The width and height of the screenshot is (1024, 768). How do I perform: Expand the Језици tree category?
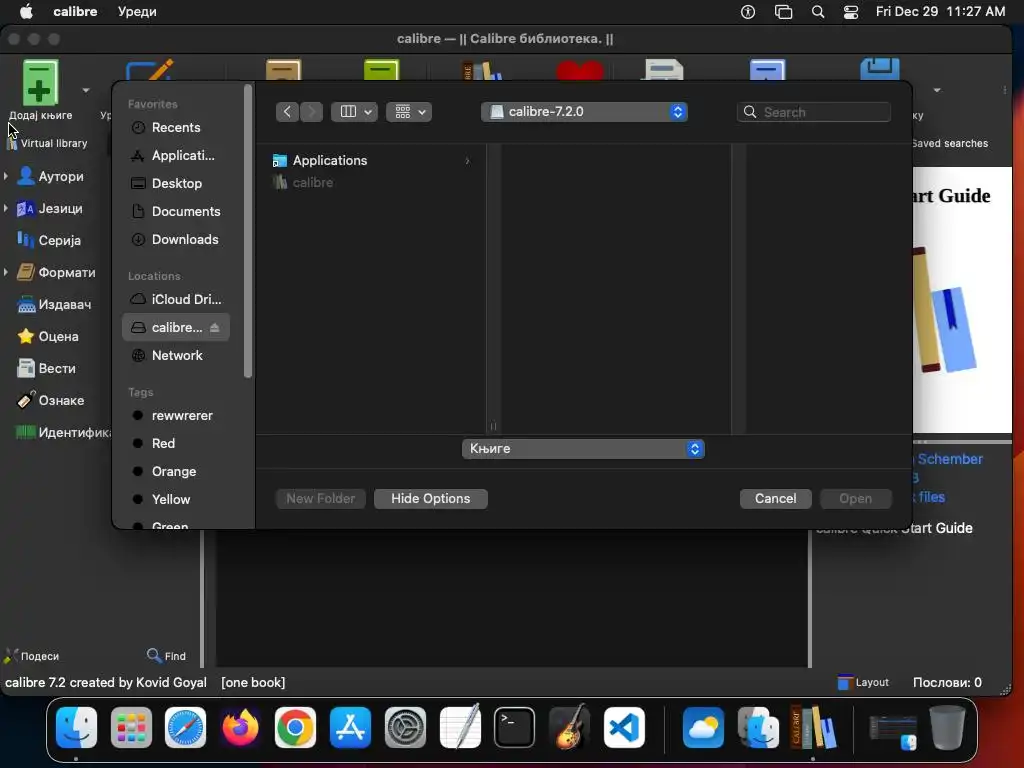pyautogui.click(x=6, y=208)
